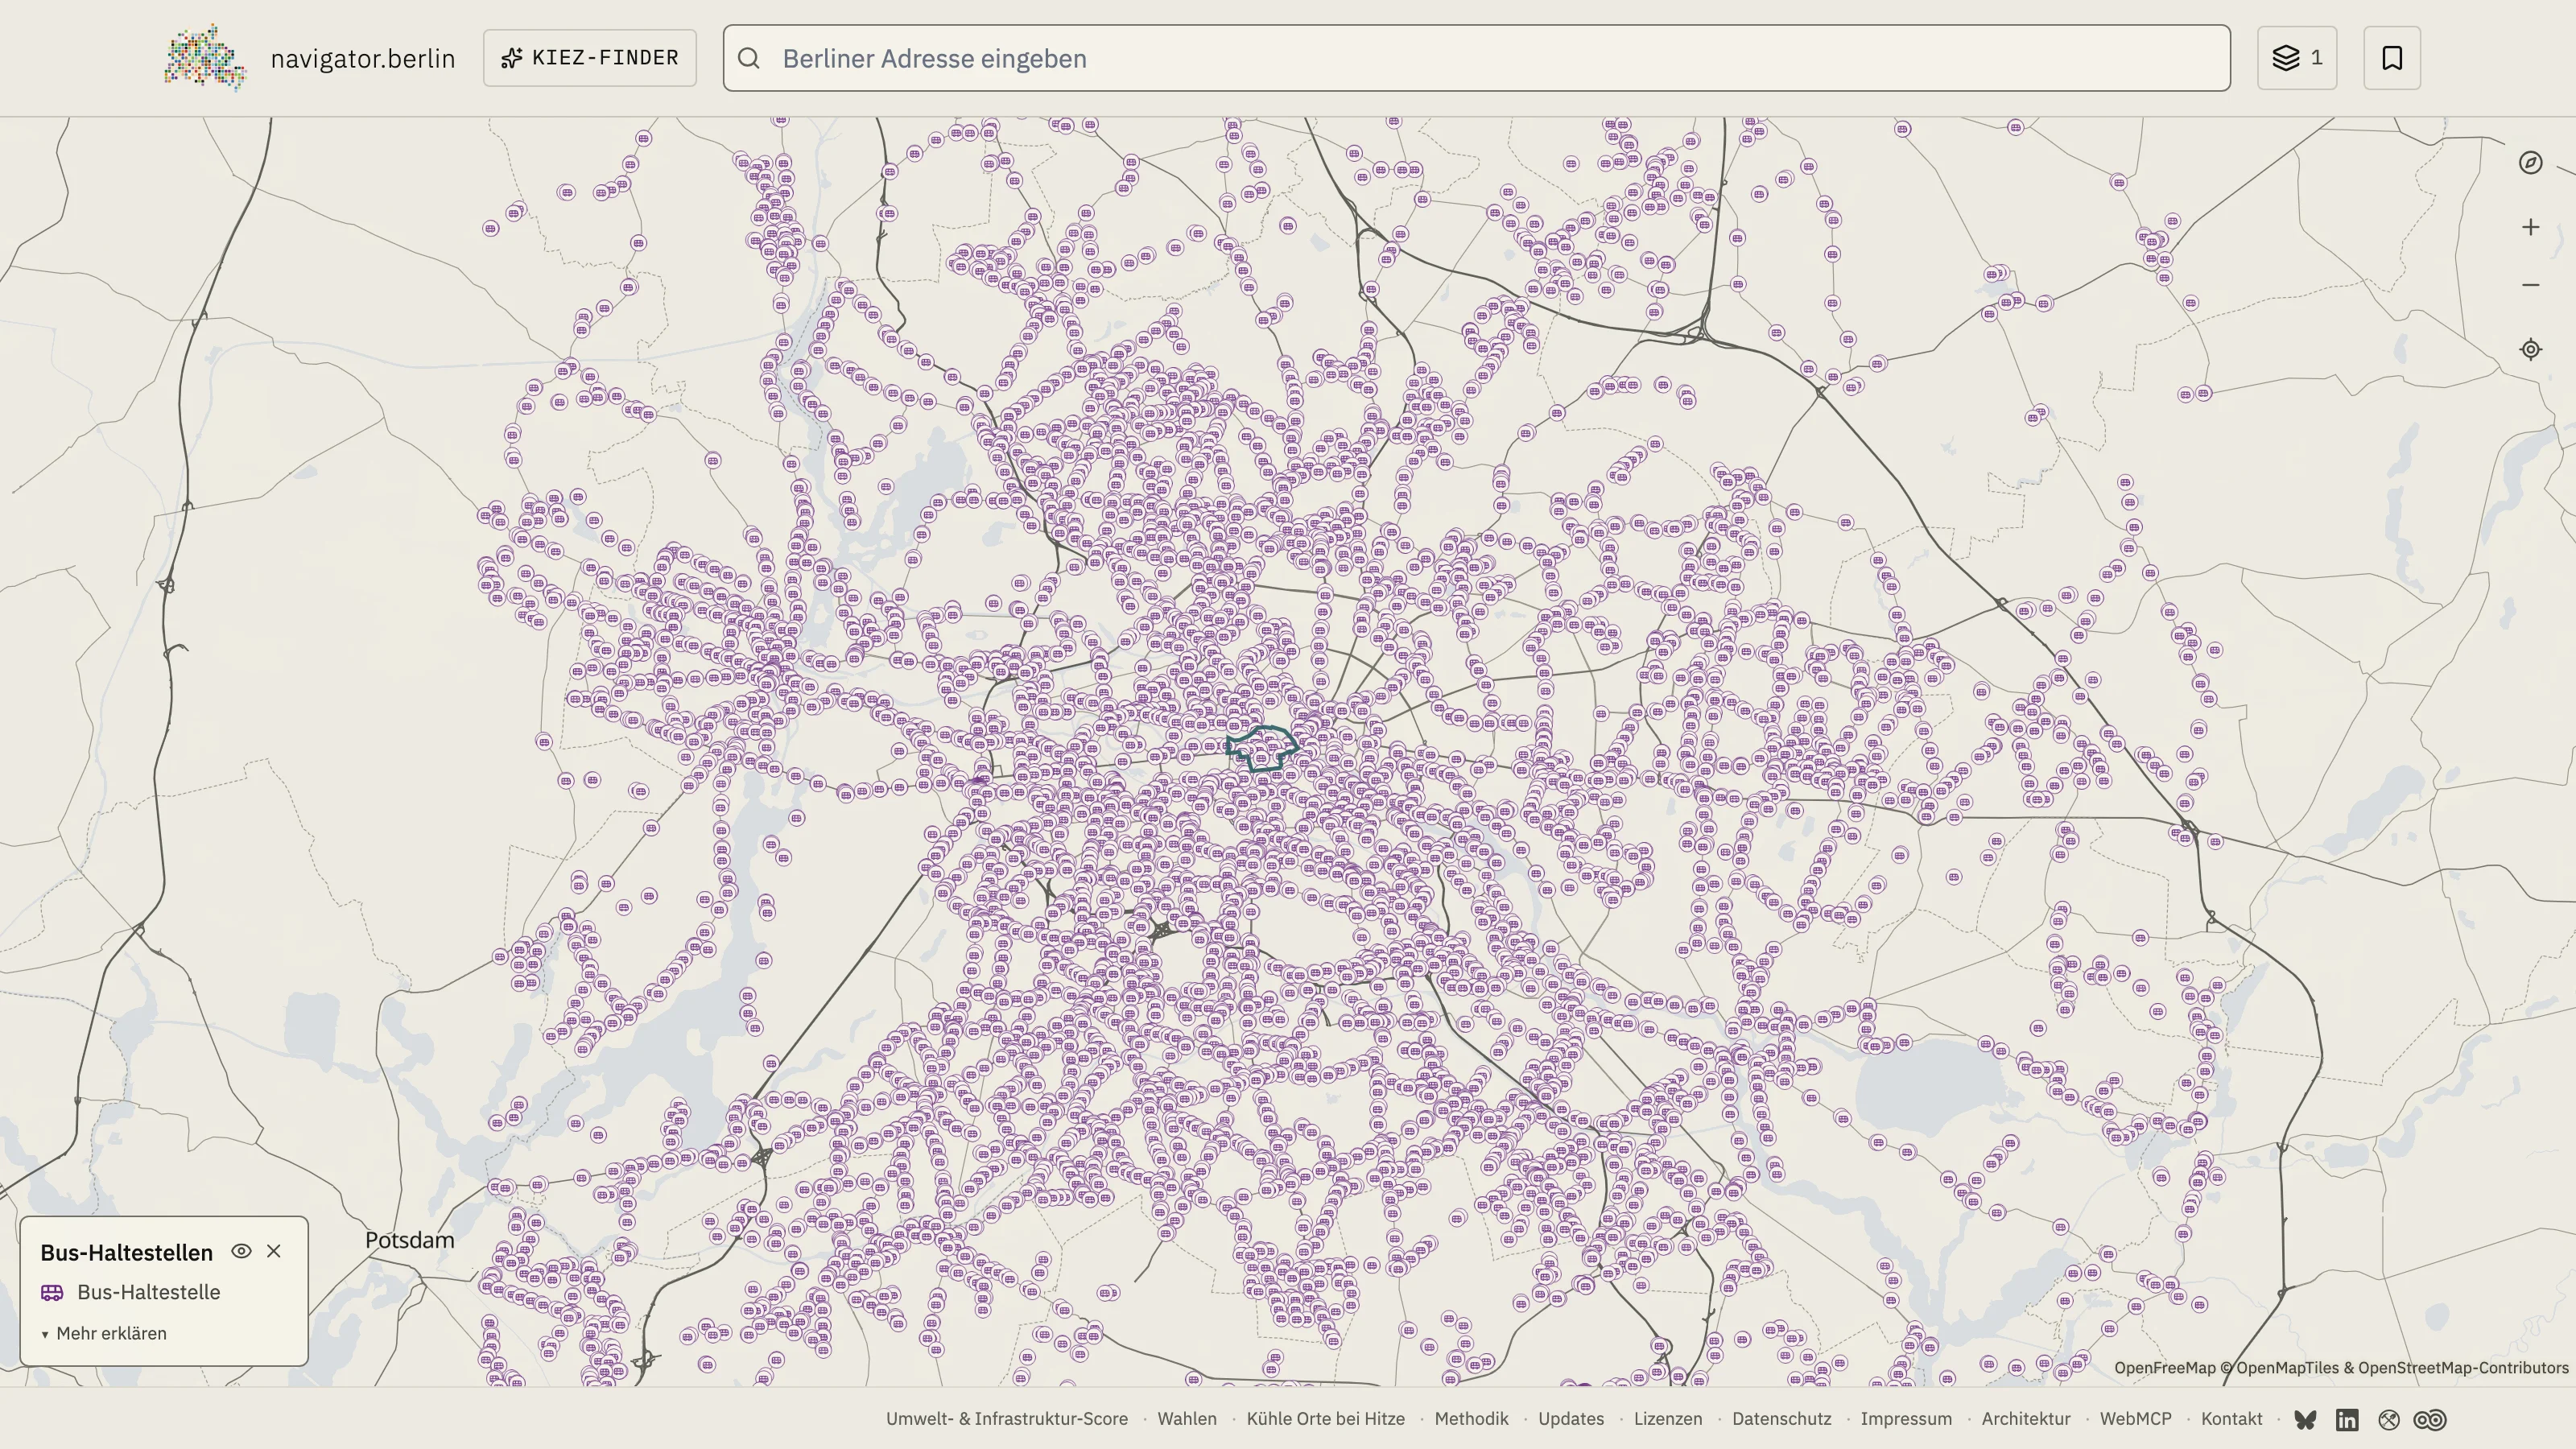Go to the Architektur page

[x=2026, y=1419]
